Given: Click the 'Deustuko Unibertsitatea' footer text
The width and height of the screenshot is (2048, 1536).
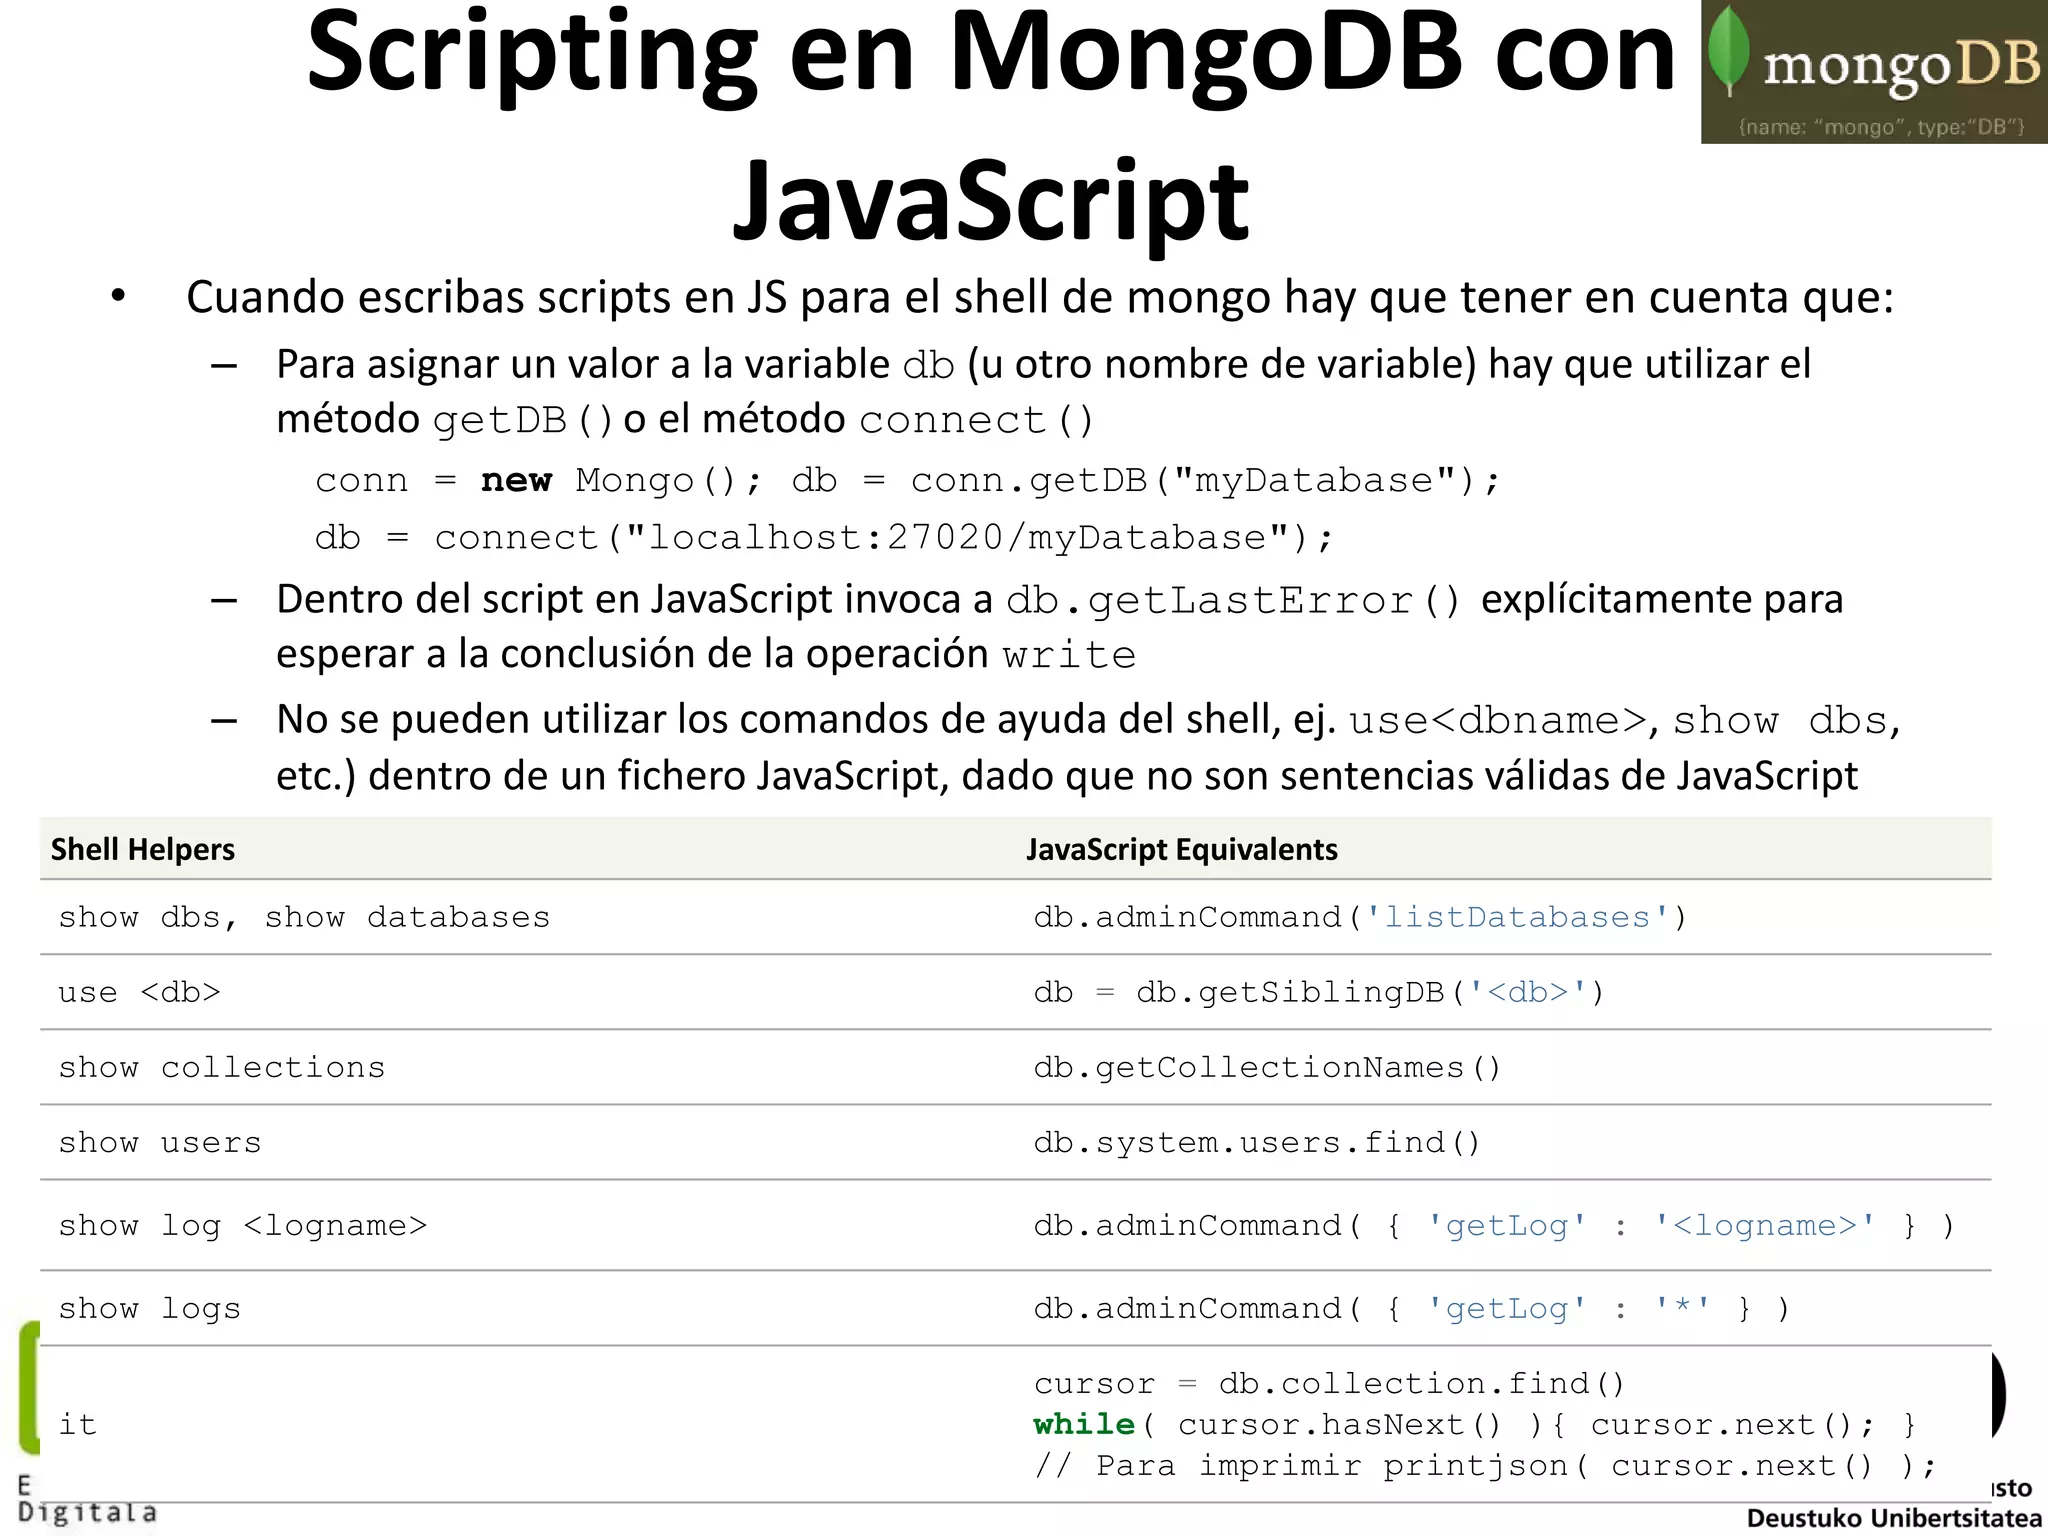Looking at the screenshot, I should point(1894,1519).
